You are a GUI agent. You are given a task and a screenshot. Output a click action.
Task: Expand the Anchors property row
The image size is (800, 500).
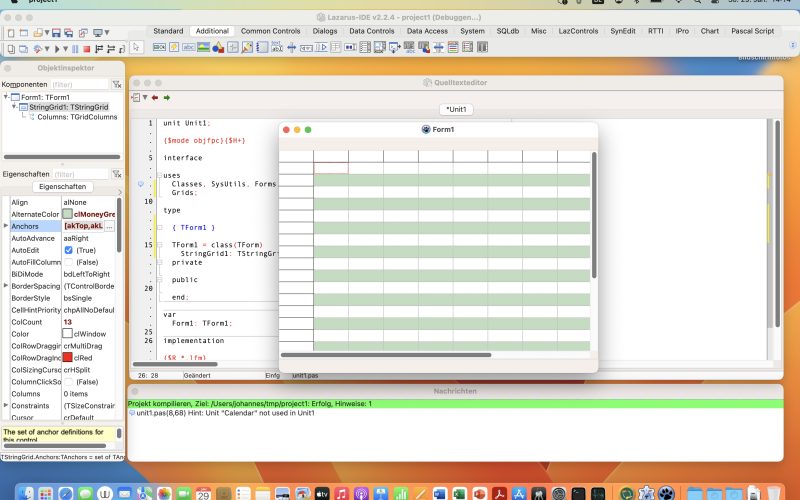coord(6,226)
